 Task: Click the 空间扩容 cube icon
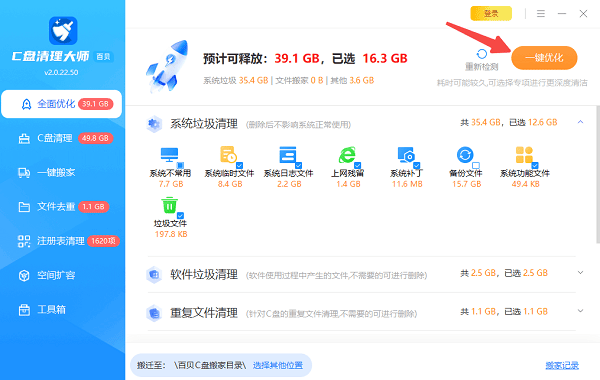[x=24, y=276]
